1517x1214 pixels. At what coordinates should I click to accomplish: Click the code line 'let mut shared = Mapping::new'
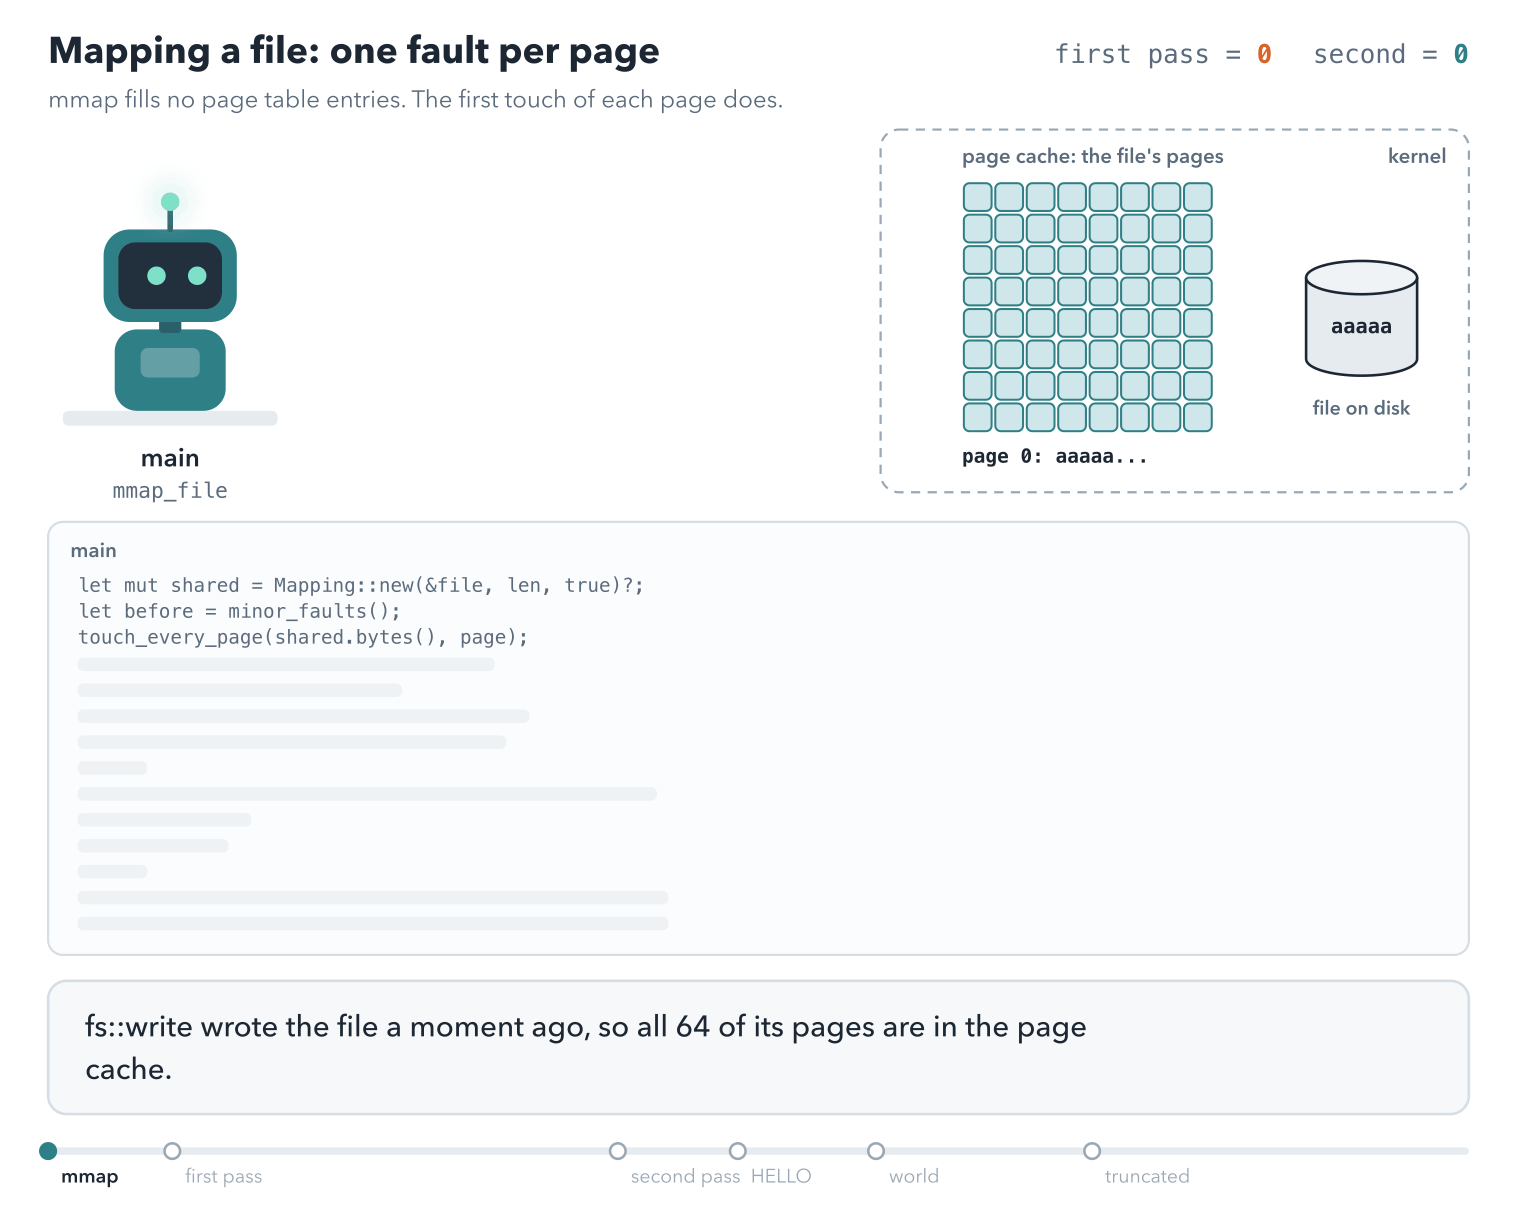tap(361, 585)
